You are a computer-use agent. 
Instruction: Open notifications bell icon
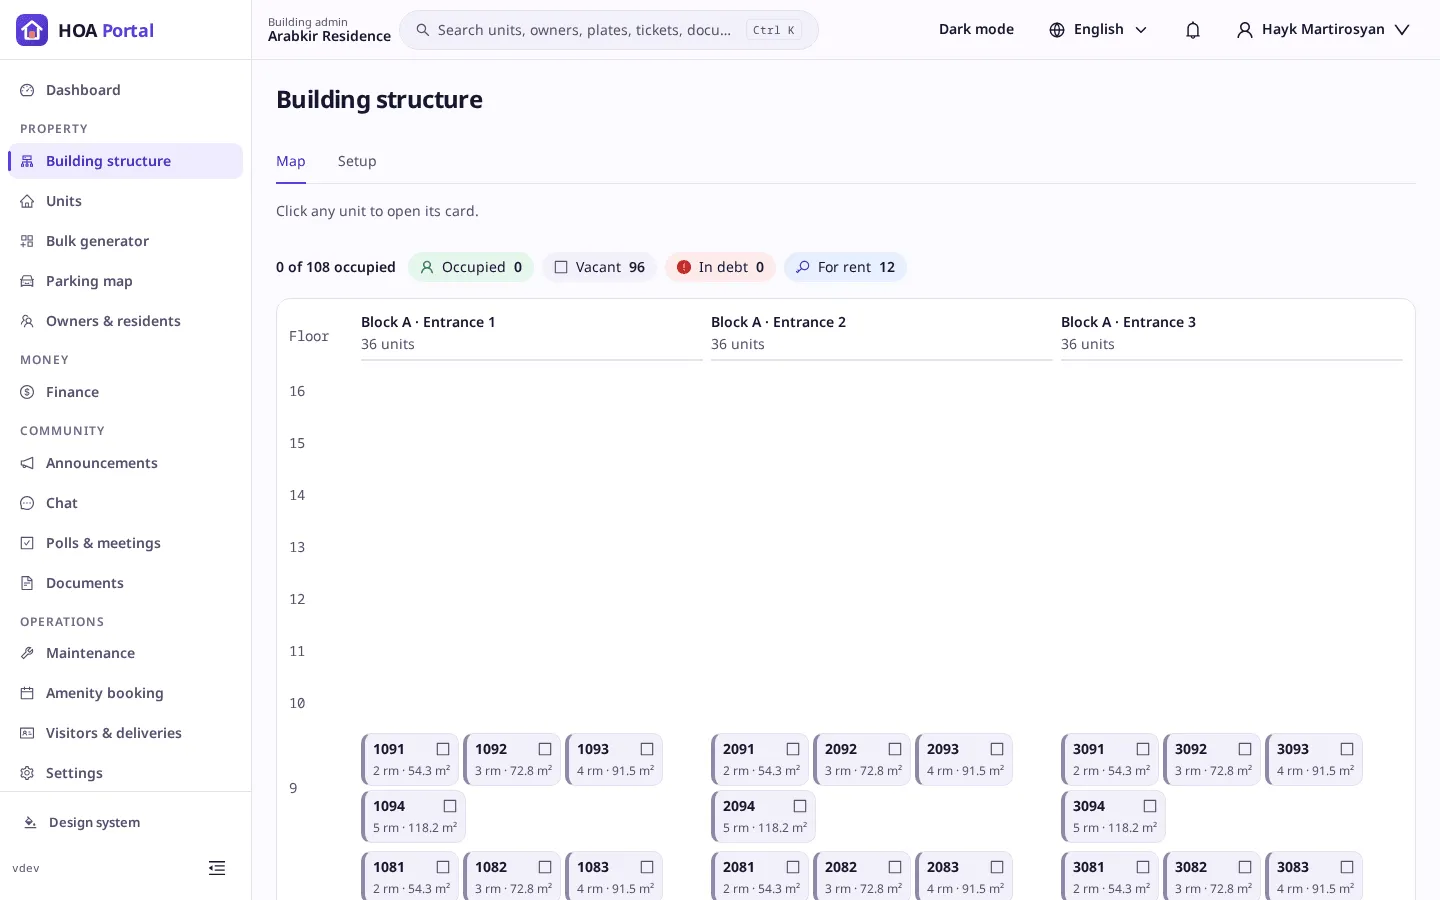[1193, 30]
